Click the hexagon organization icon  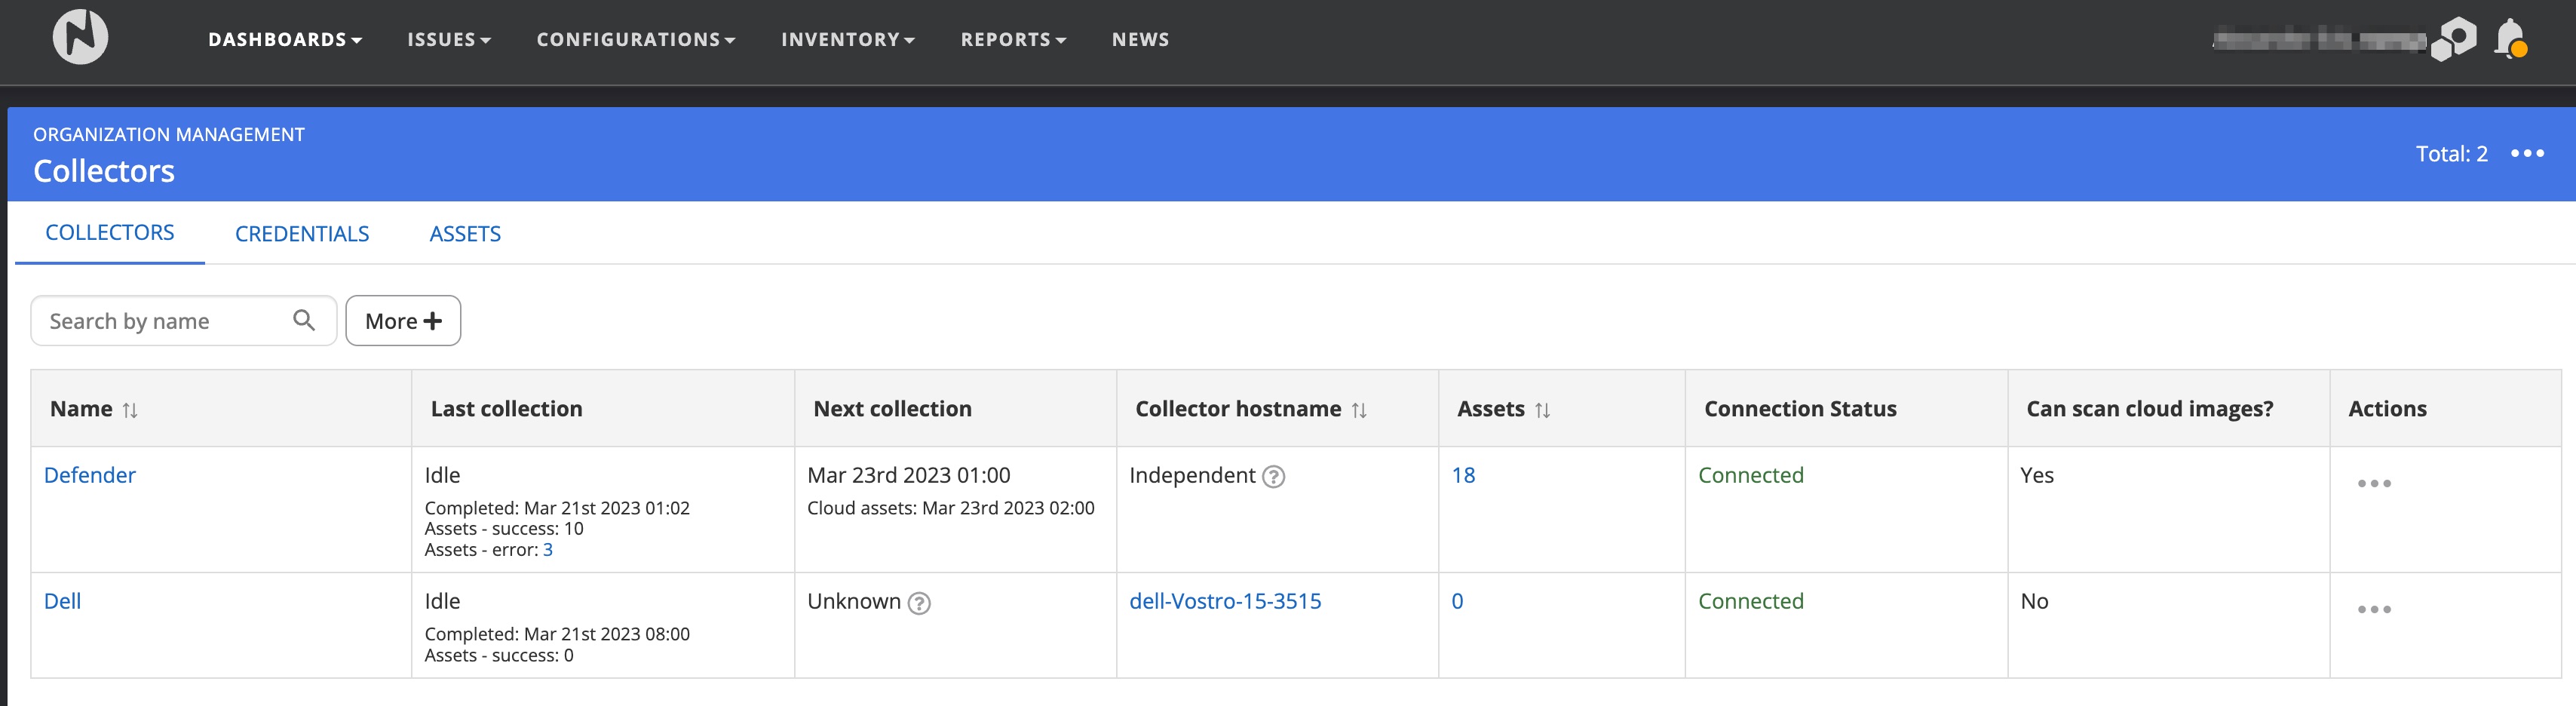click(x=2455, y=39)
